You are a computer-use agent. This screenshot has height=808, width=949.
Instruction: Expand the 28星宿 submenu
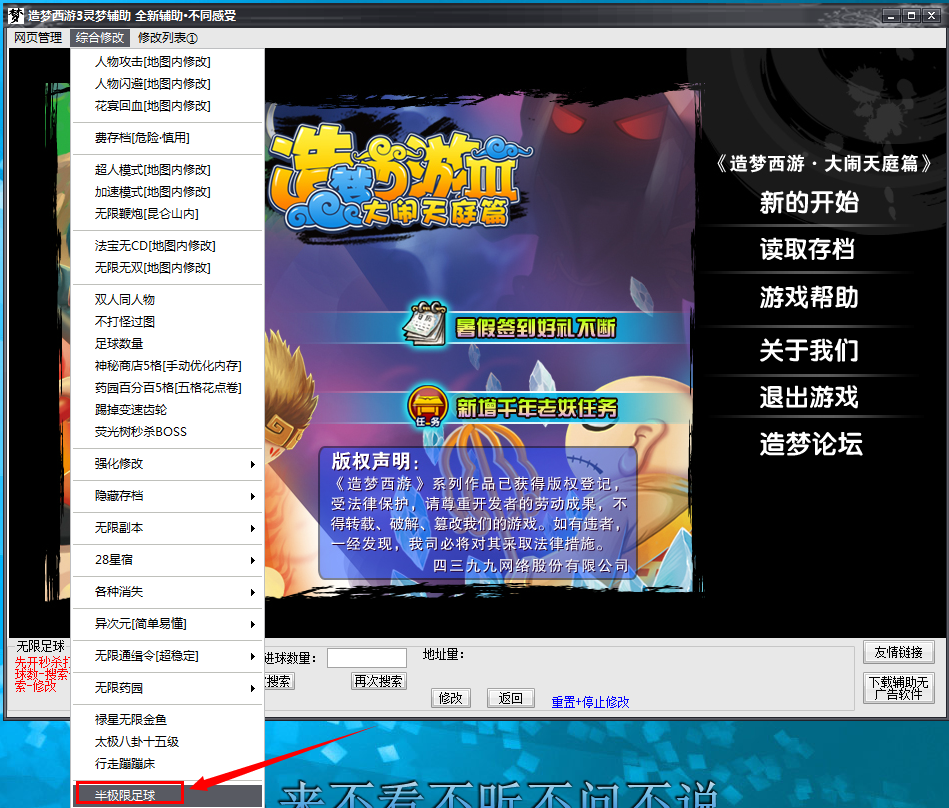(x=168, y=560)
